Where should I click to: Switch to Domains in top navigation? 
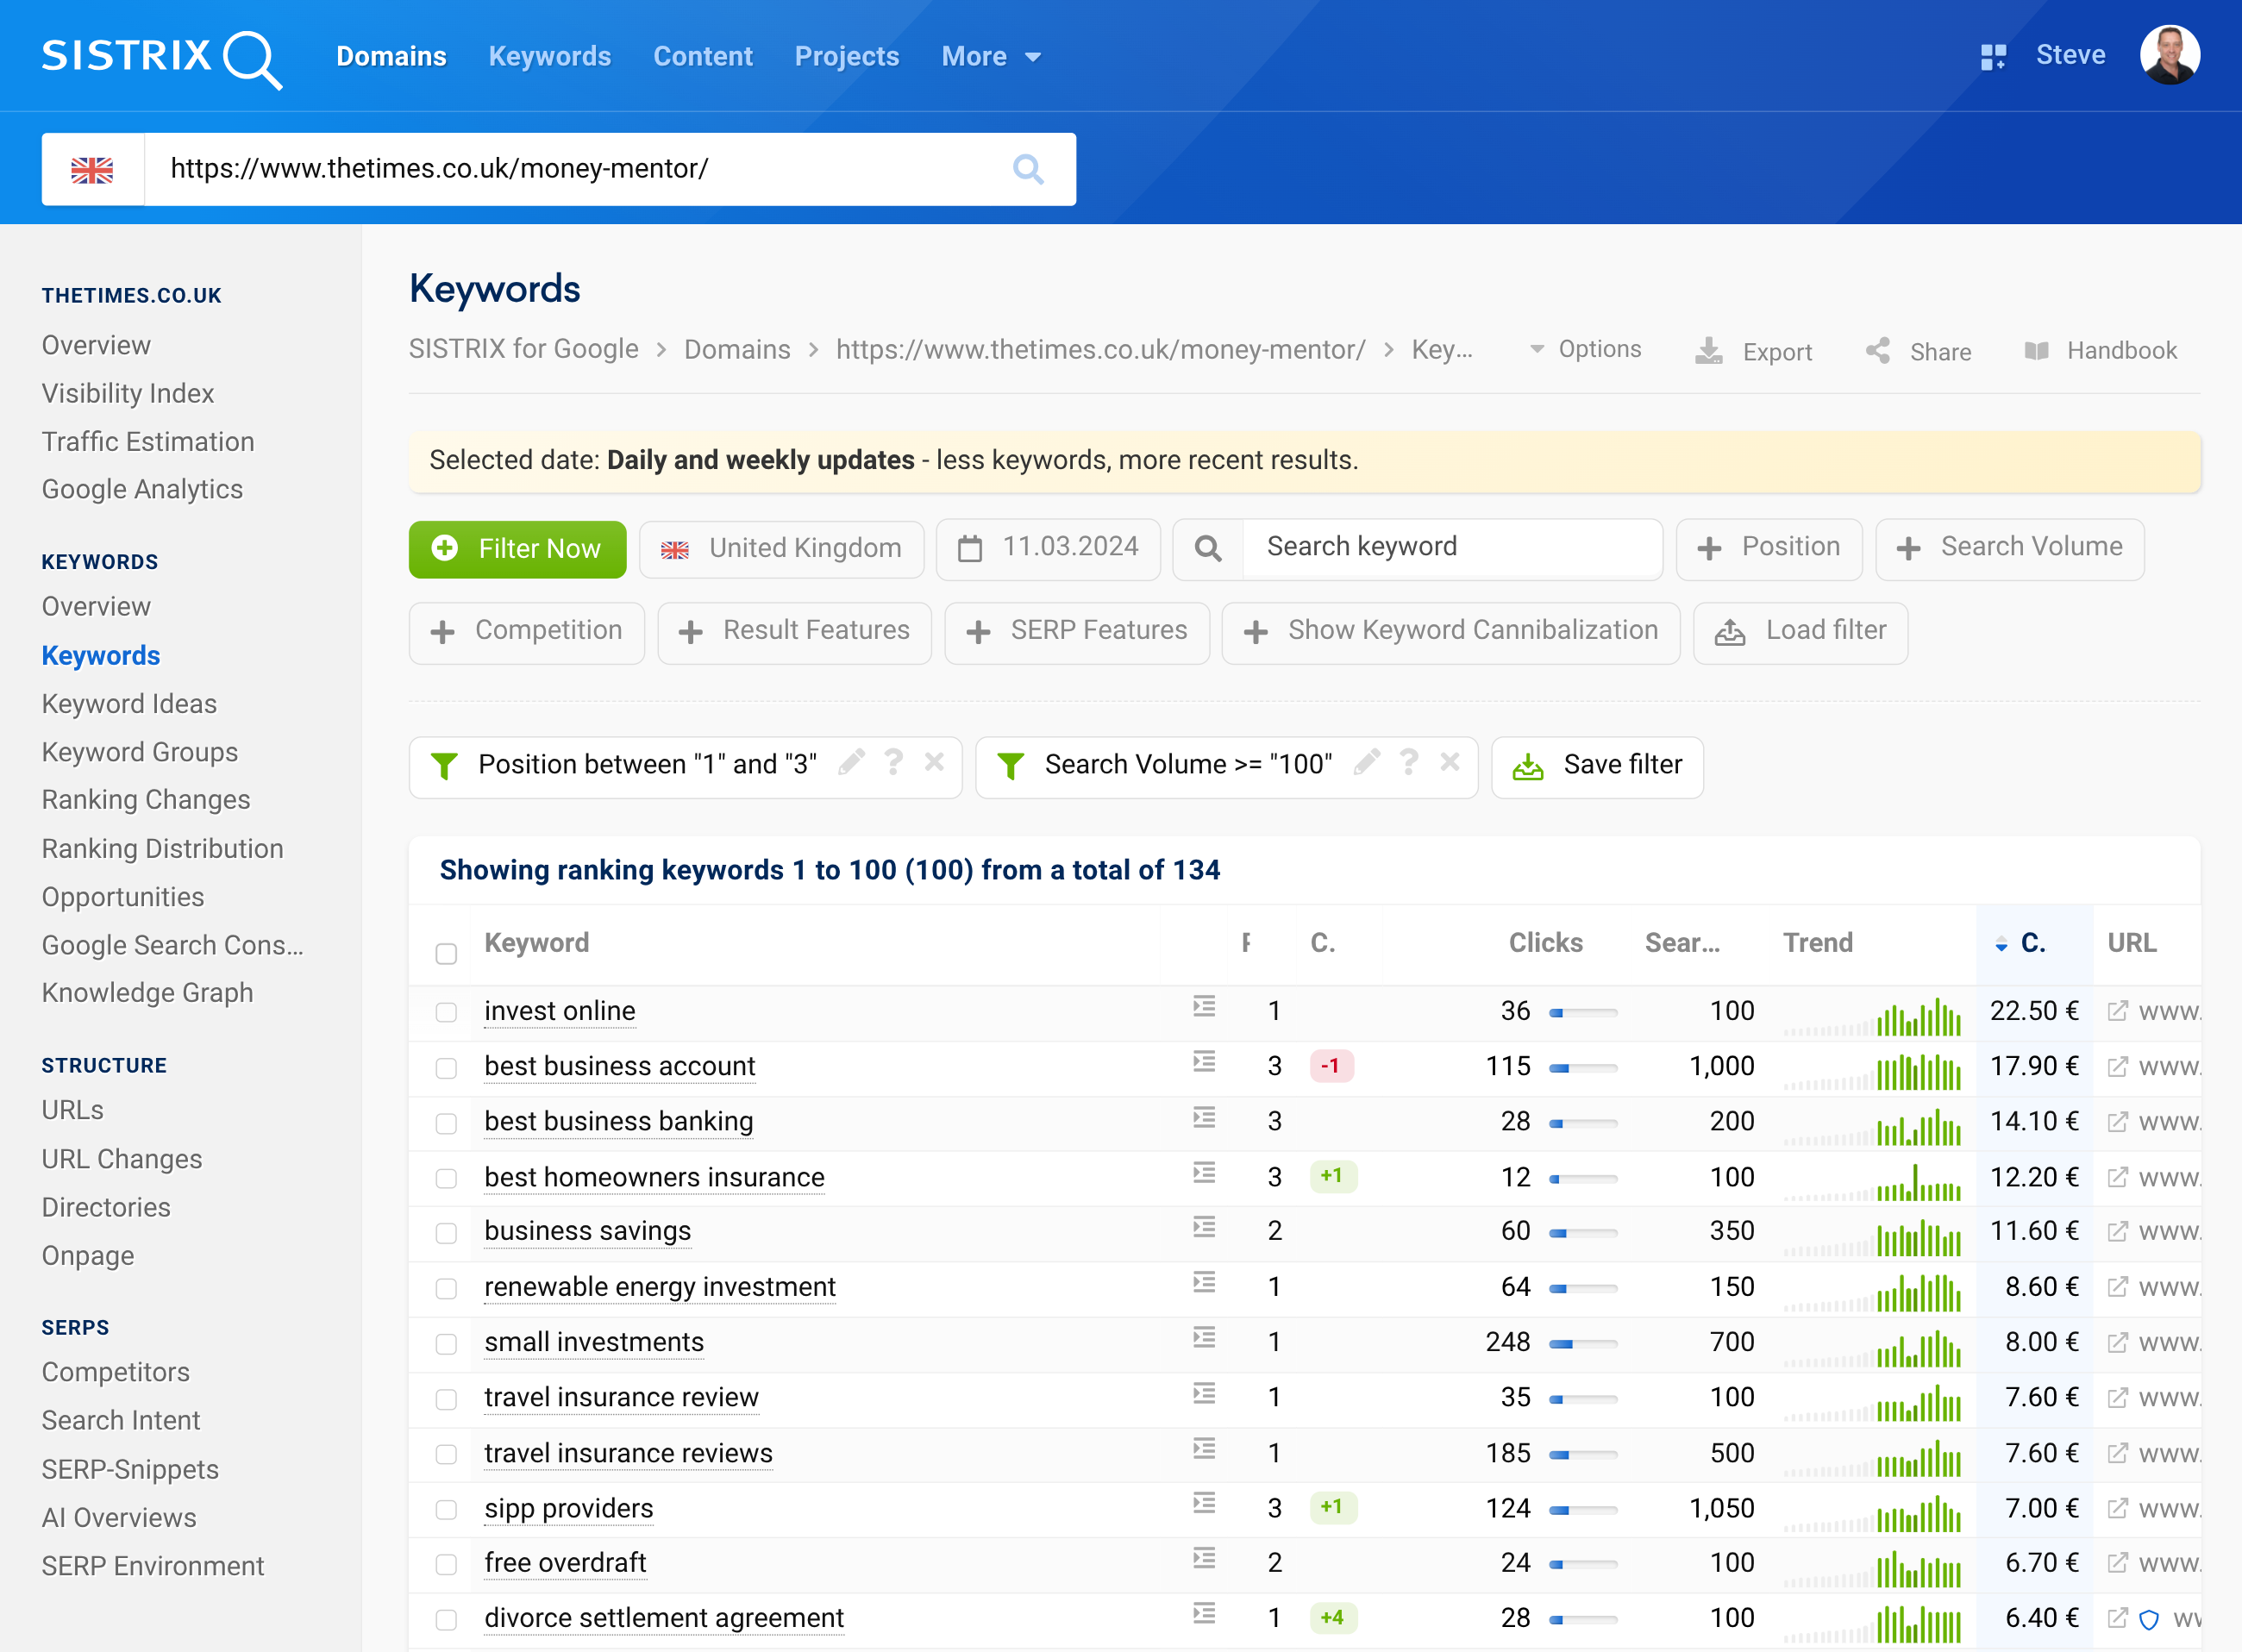391,56
